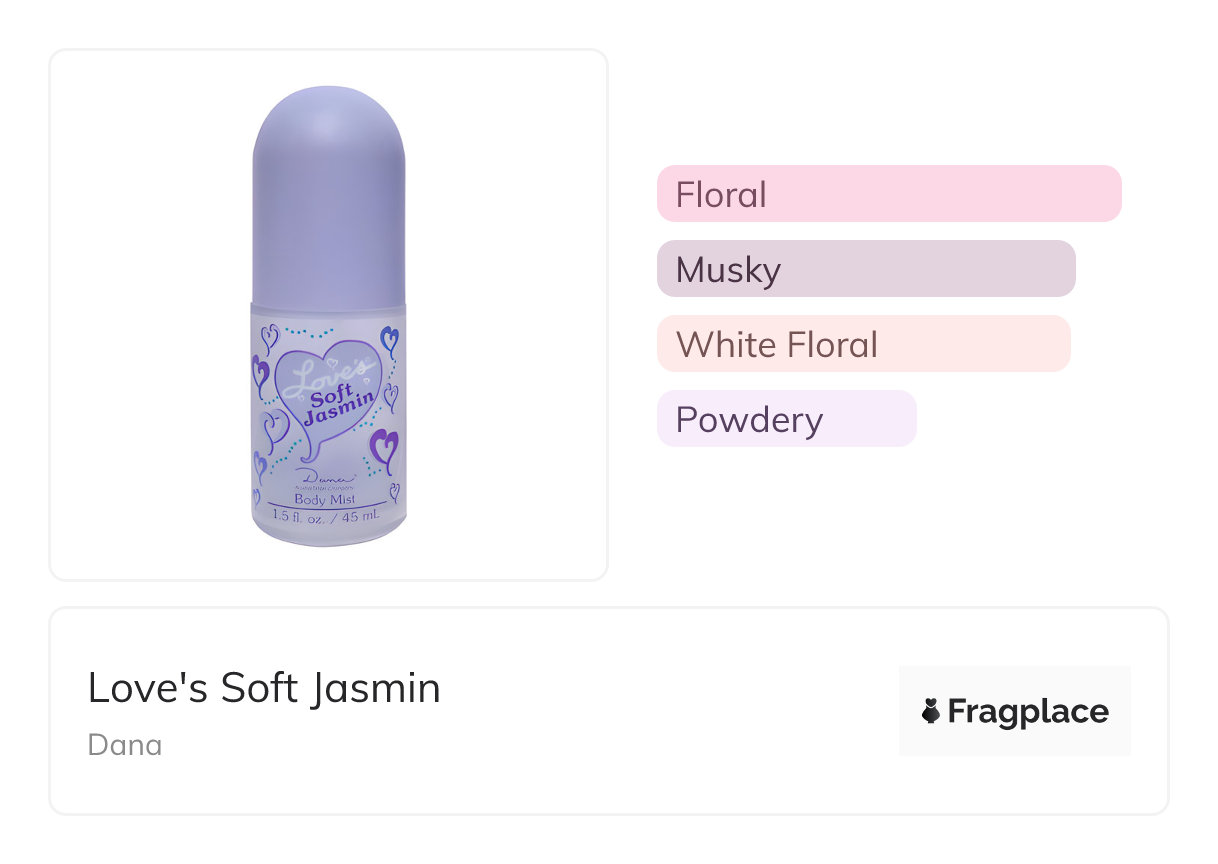Click the purple heart on bottle's left edge
The image size is (1218, 864).
[260, 373]
